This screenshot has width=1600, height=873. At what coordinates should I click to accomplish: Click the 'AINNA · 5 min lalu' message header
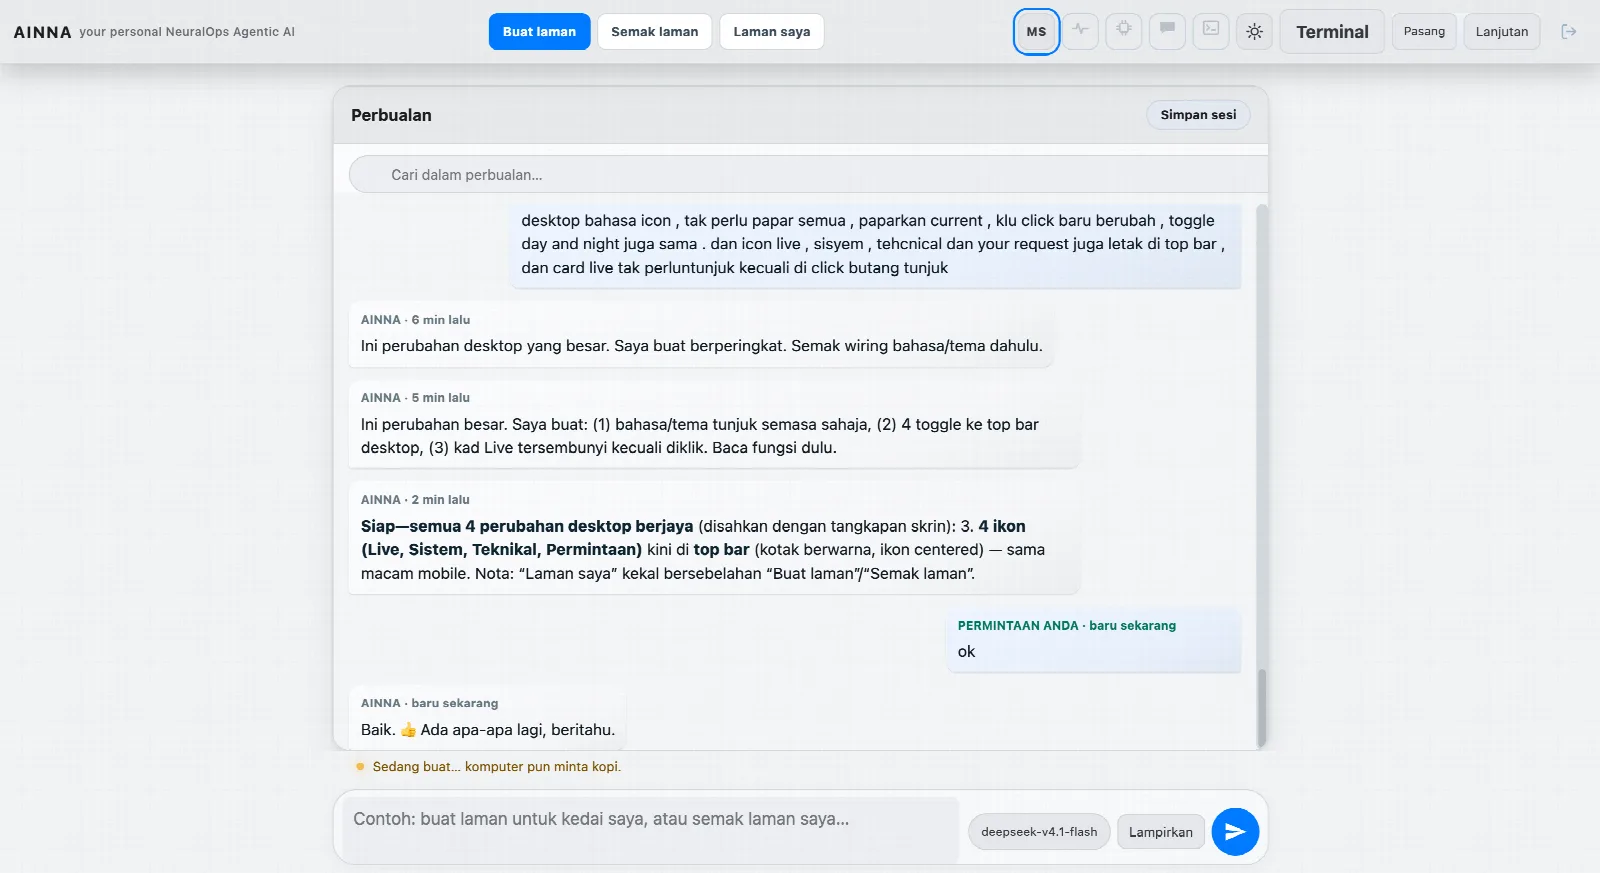[415, 398]
